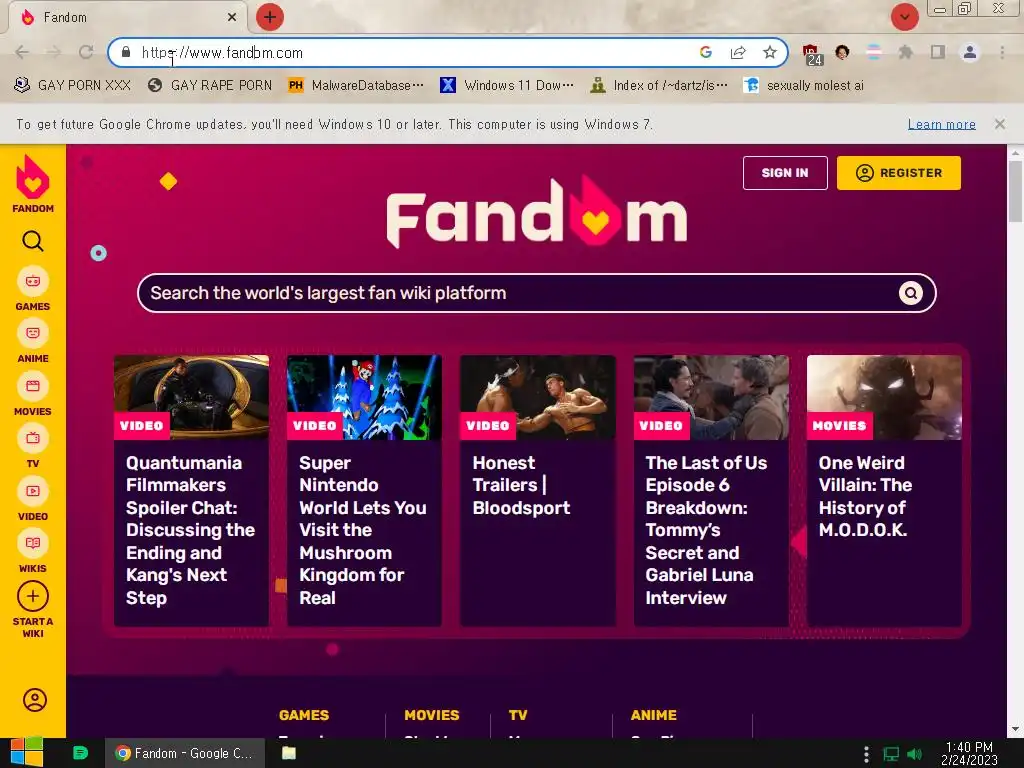
Task: Click 'One Weird Villain: The History of M.O.D.O.K.' title
Action: [865, 496]
